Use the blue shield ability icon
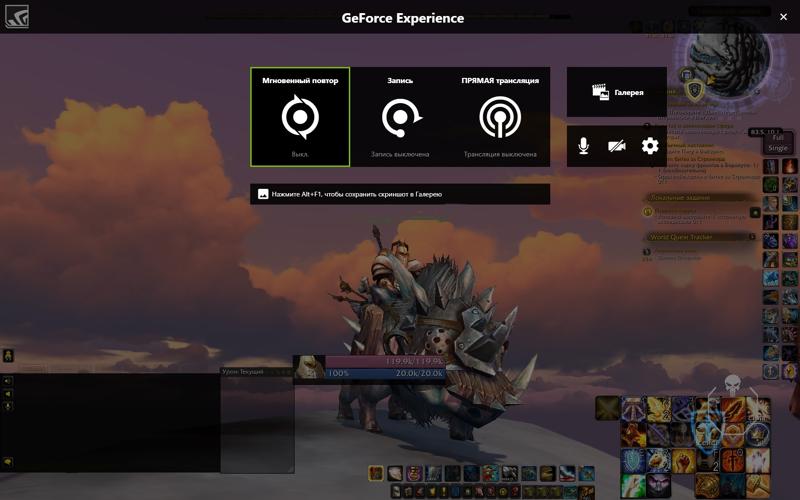The height and width of the screenshot is (500, 800). pyautogui.click(x=633, y=460)
